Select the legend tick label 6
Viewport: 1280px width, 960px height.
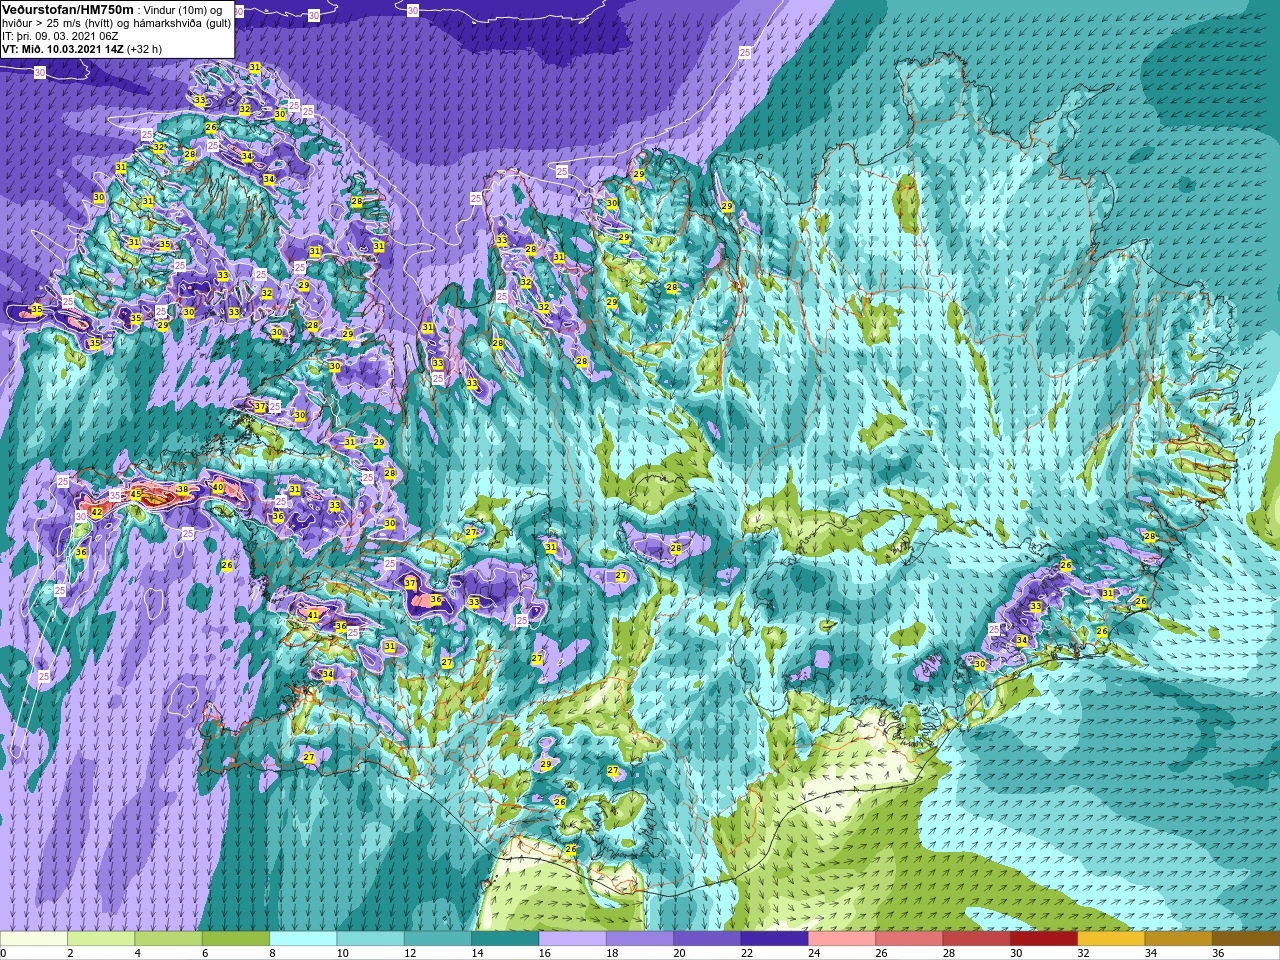pos(204,953)
